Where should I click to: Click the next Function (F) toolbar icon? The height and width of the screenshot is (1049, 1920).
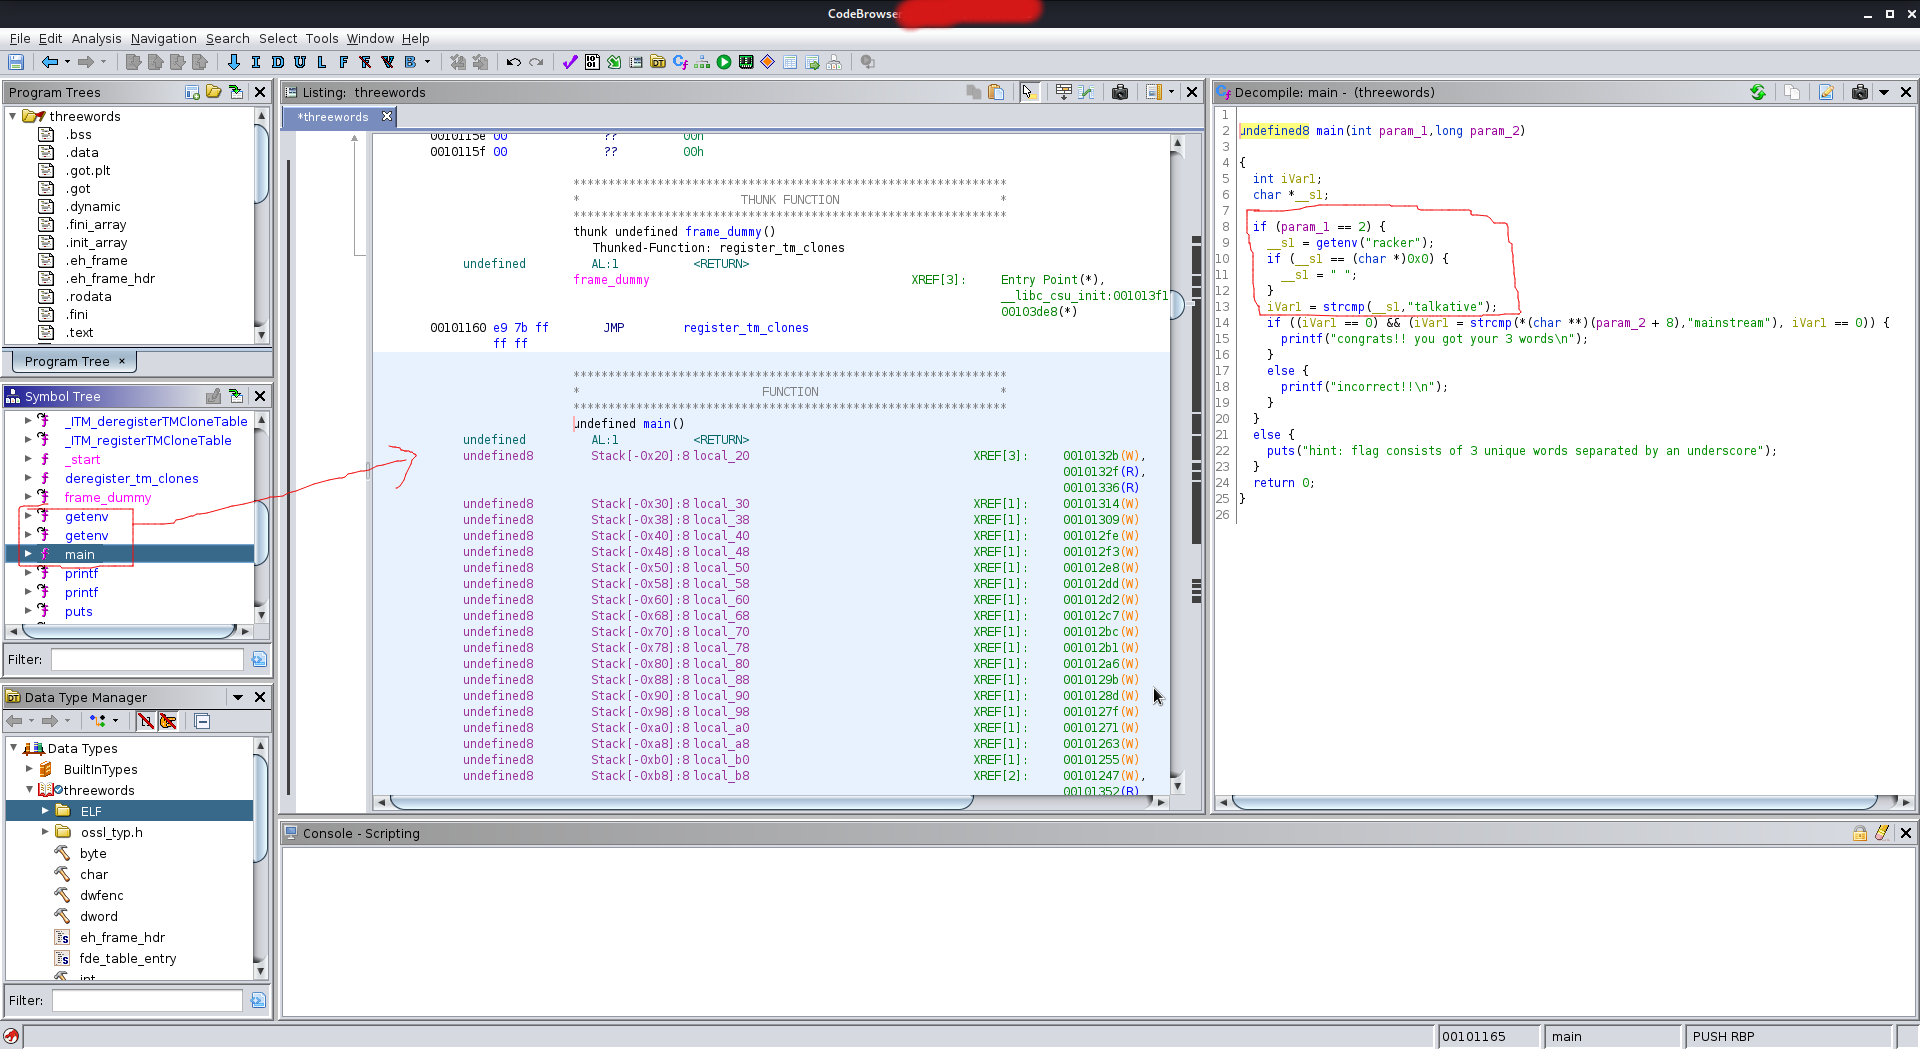(344, 62)
